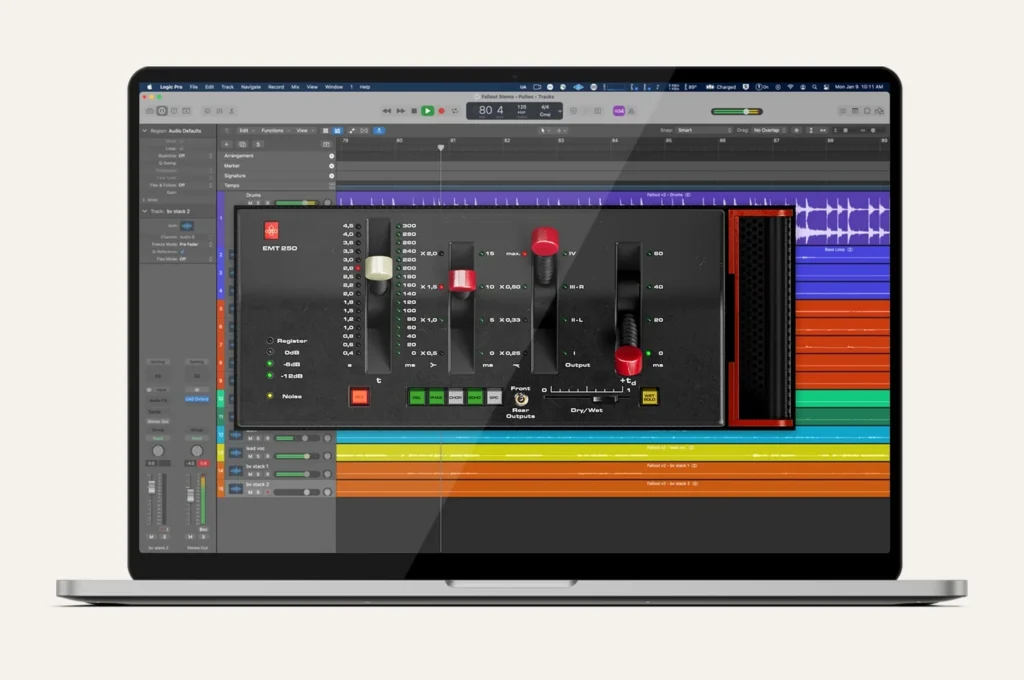This screenshot has height=680, width=1024.
Task: Click the Toolbar button in control bar
Action: pos(187,111)
